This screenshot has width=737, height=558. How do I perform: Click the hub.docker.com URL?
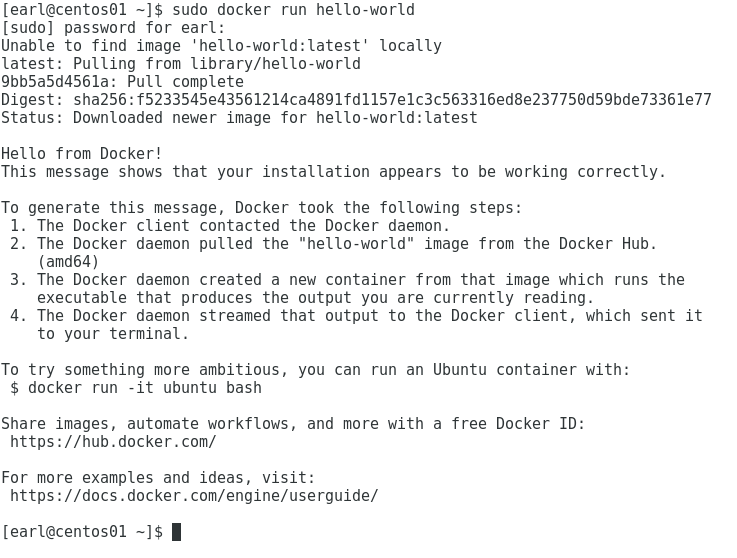(113, 442)
